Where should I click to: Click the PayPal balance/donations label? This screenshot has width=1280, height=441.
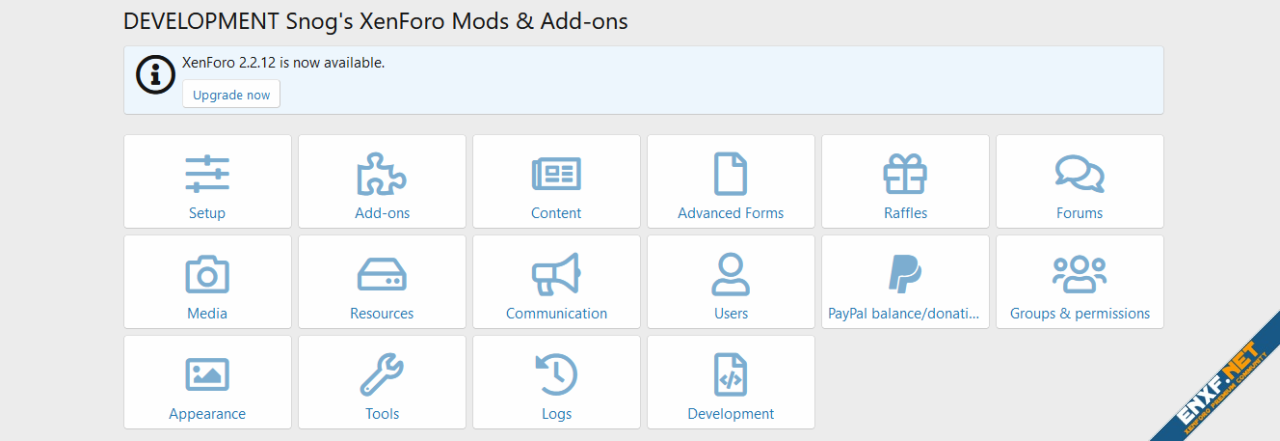point(905,313)
